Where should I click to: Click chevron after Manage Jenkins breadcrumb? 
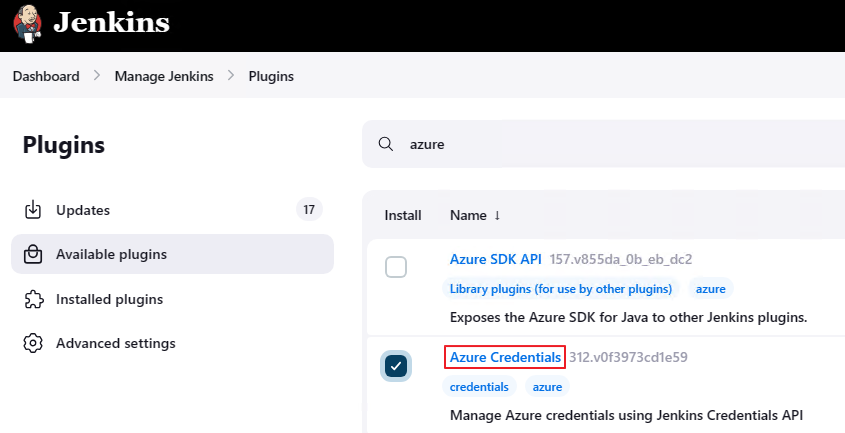(231, 75)
